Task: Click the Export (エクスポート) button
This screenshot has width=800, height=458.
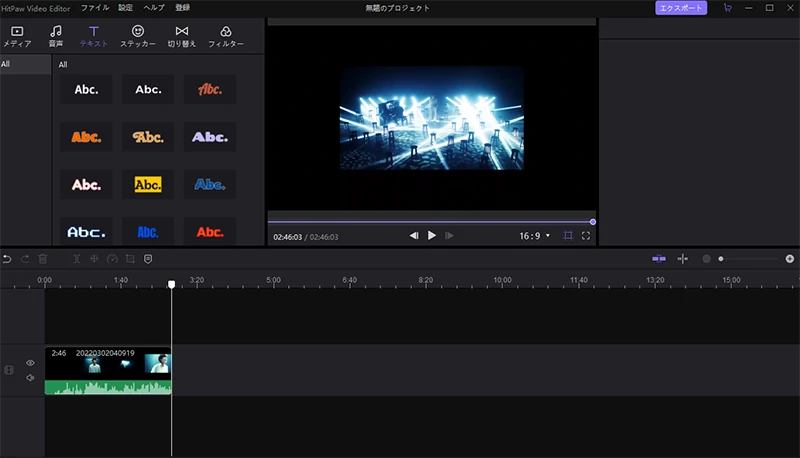Action: pyautogui.click(x=681, y=8)
